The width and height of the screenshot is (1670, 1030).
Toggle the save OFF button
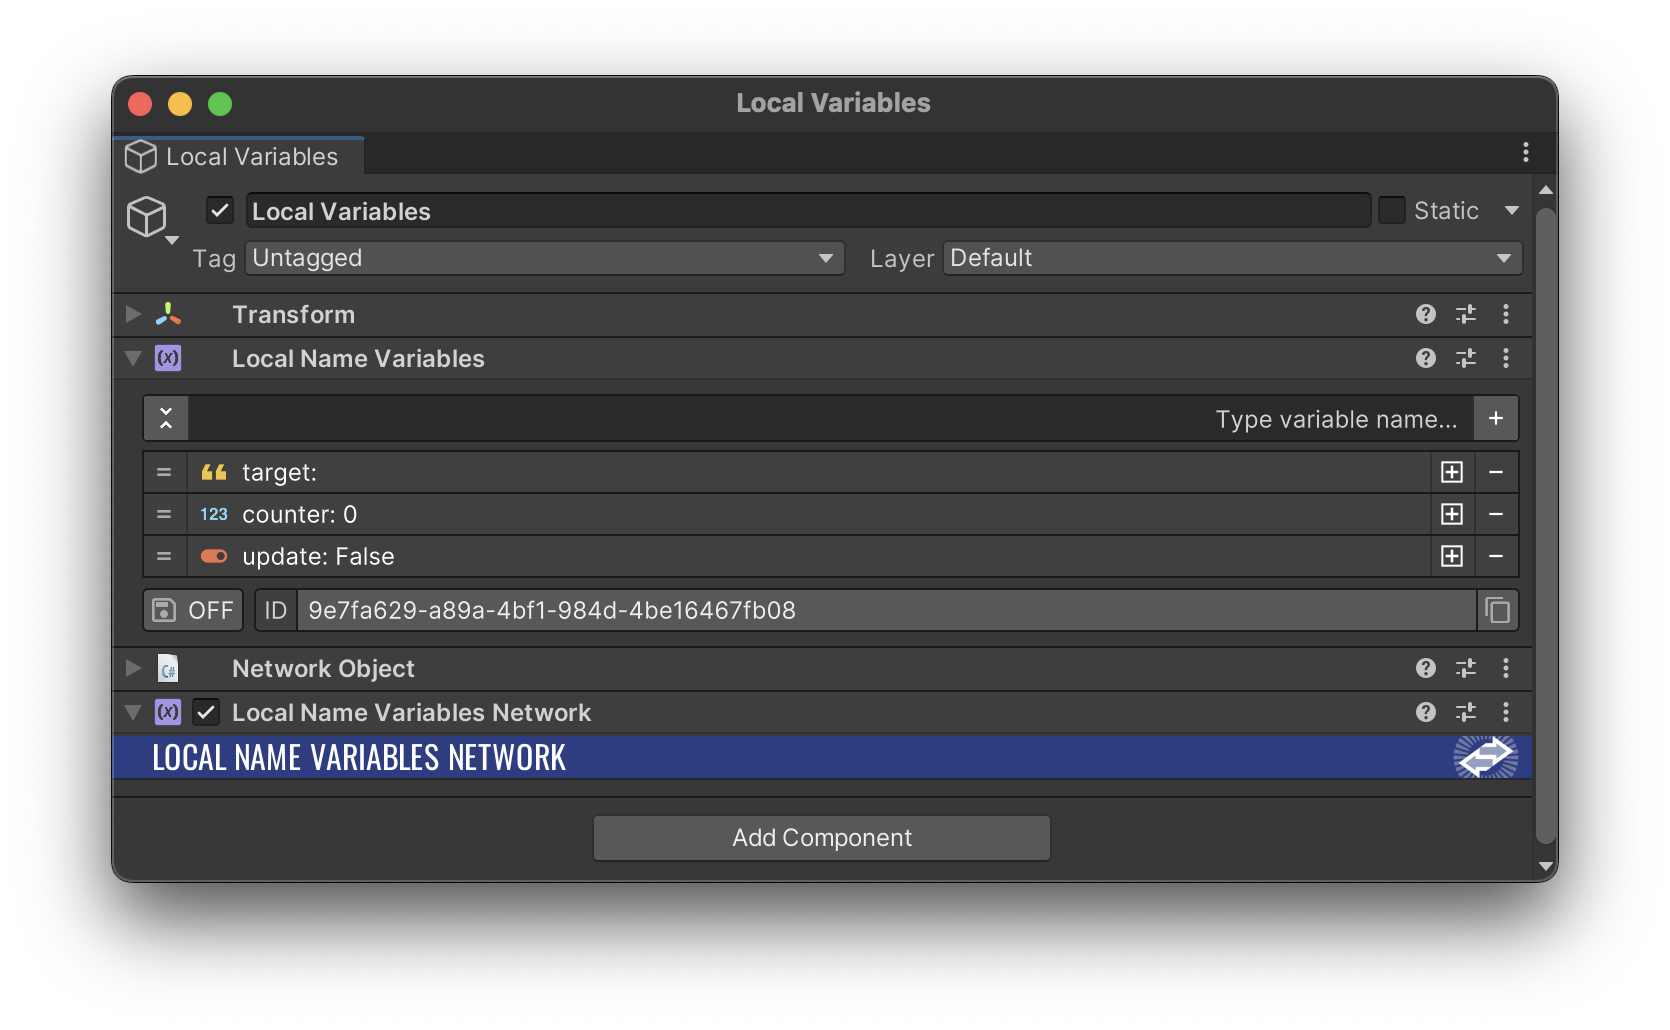coord(193,610)
